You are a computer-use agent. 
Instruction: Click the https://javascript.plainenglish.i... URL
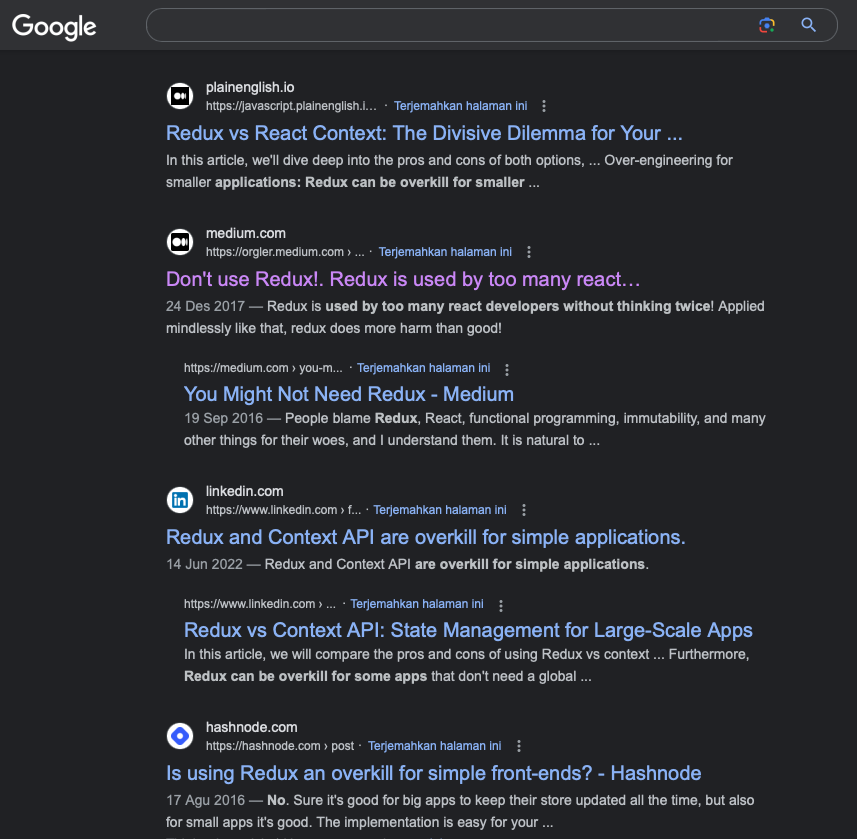click(291, 106)
